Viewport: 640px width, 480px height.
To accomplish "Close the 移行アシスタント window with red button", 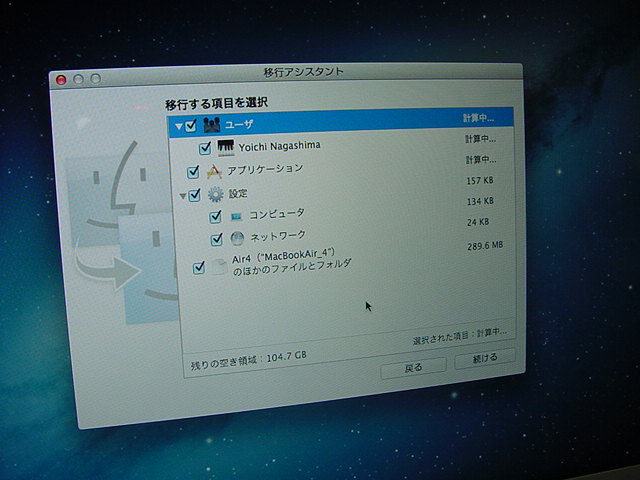I will (x=61, y=80).
